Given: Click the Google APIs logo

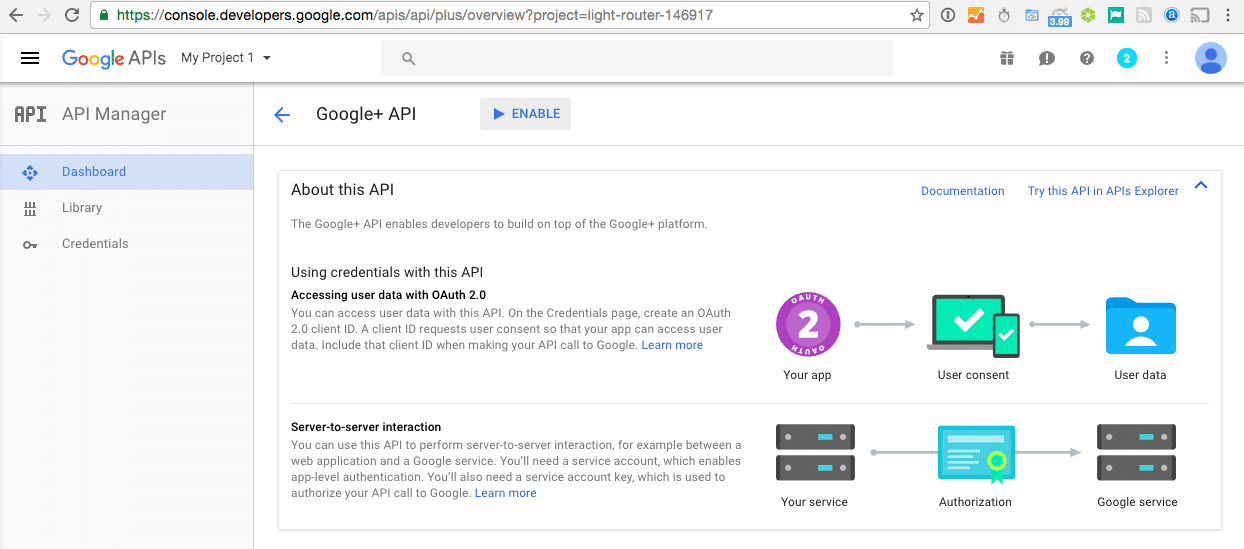Looking at the screenshot, I should pos(114,58).
